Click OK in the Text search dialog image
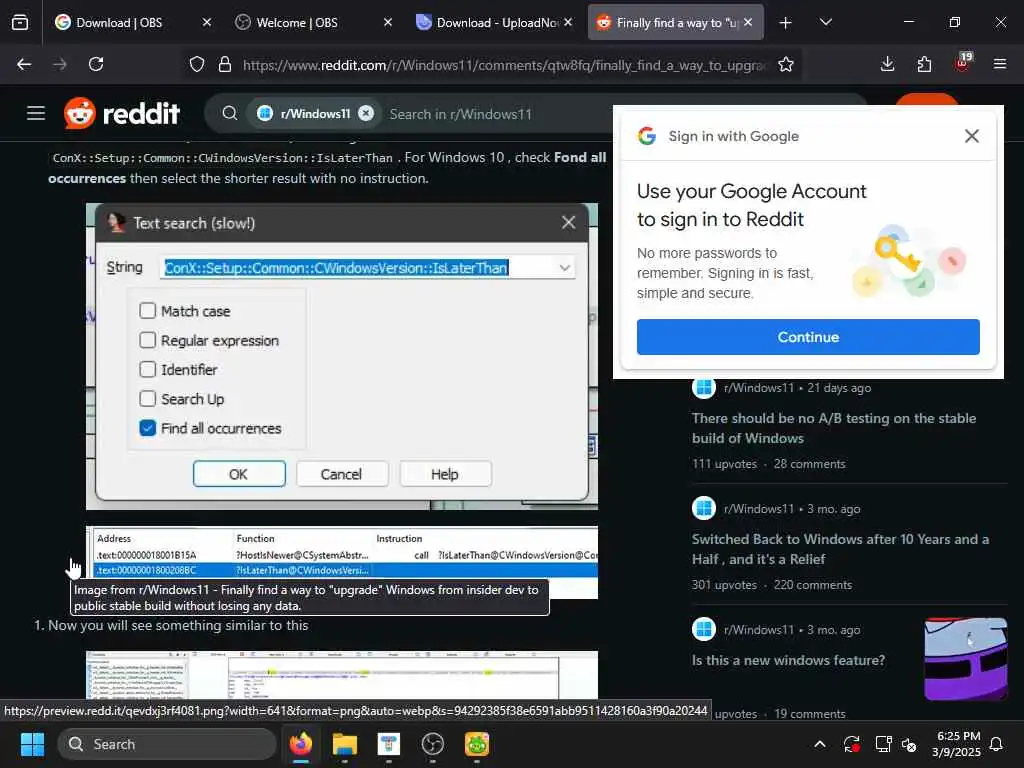This screenshot has height=768, width=1024. point(239,473)
